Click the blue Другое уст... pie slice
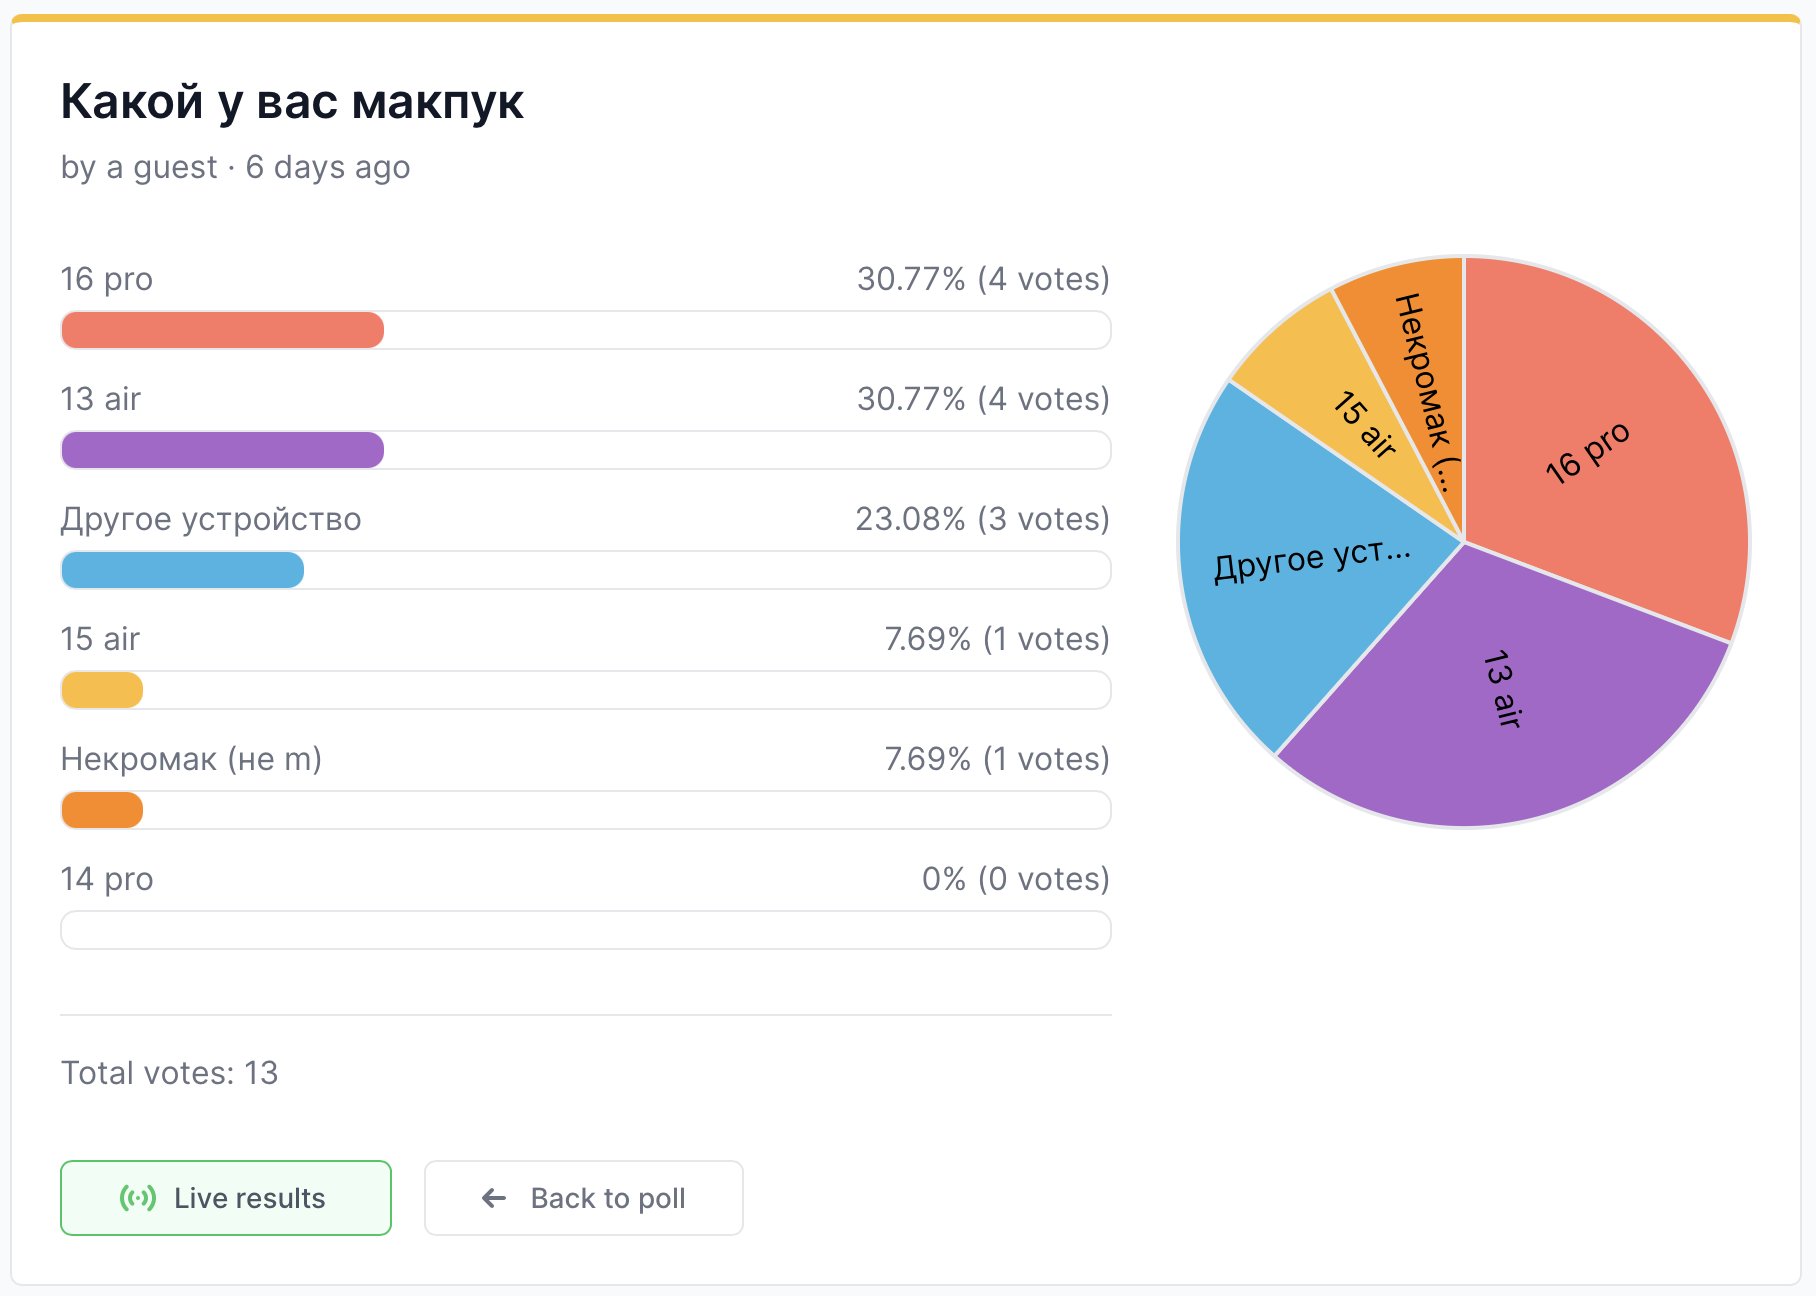The height and width of the screenshot is (1296, 1816). coord(1300,570)
